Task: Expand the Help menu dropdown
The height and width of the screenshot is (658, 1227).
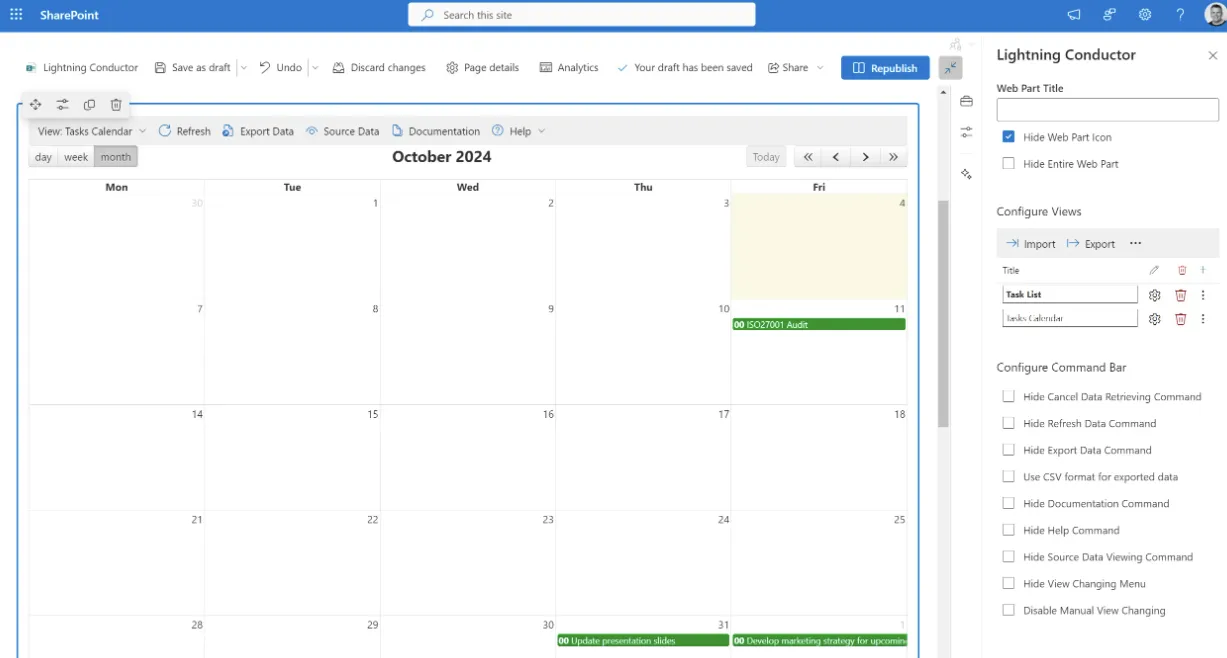Action: [519, 131]
